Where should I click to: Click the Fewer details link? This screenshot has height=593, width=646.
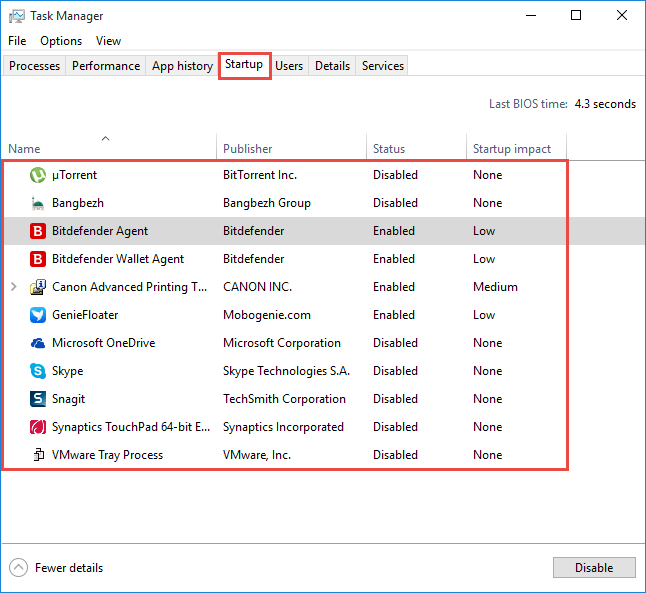click(x=69, y=568)
